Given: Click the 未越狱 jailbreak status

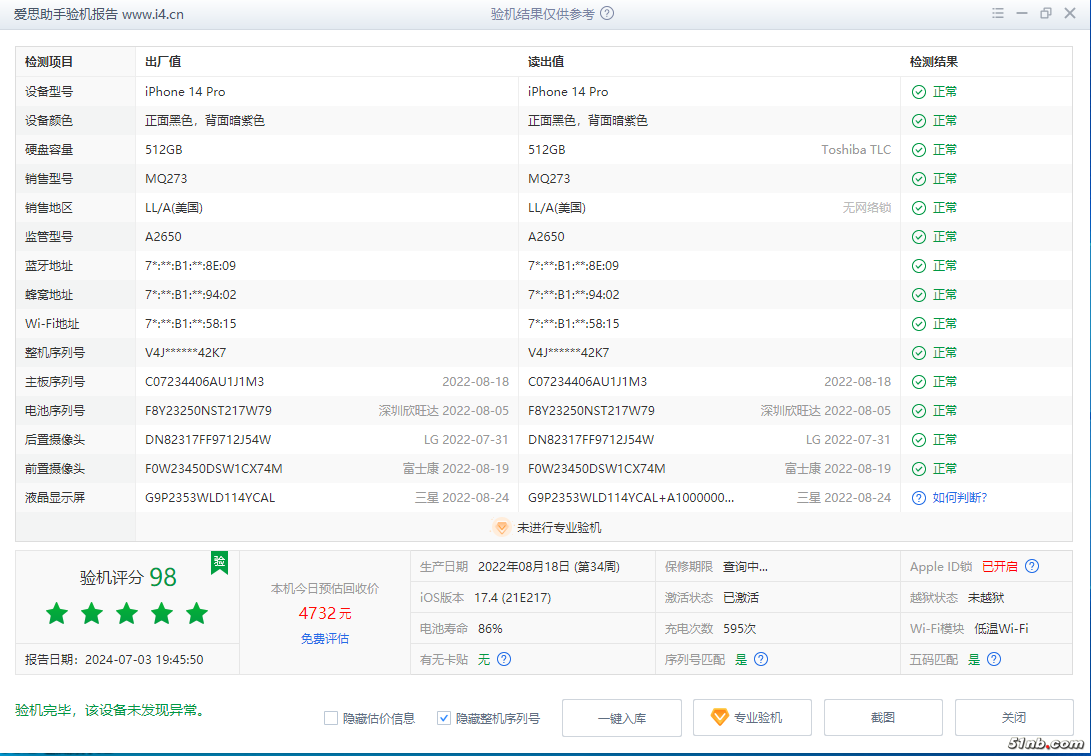Looking at the screenshot, I should pos(985,598).
